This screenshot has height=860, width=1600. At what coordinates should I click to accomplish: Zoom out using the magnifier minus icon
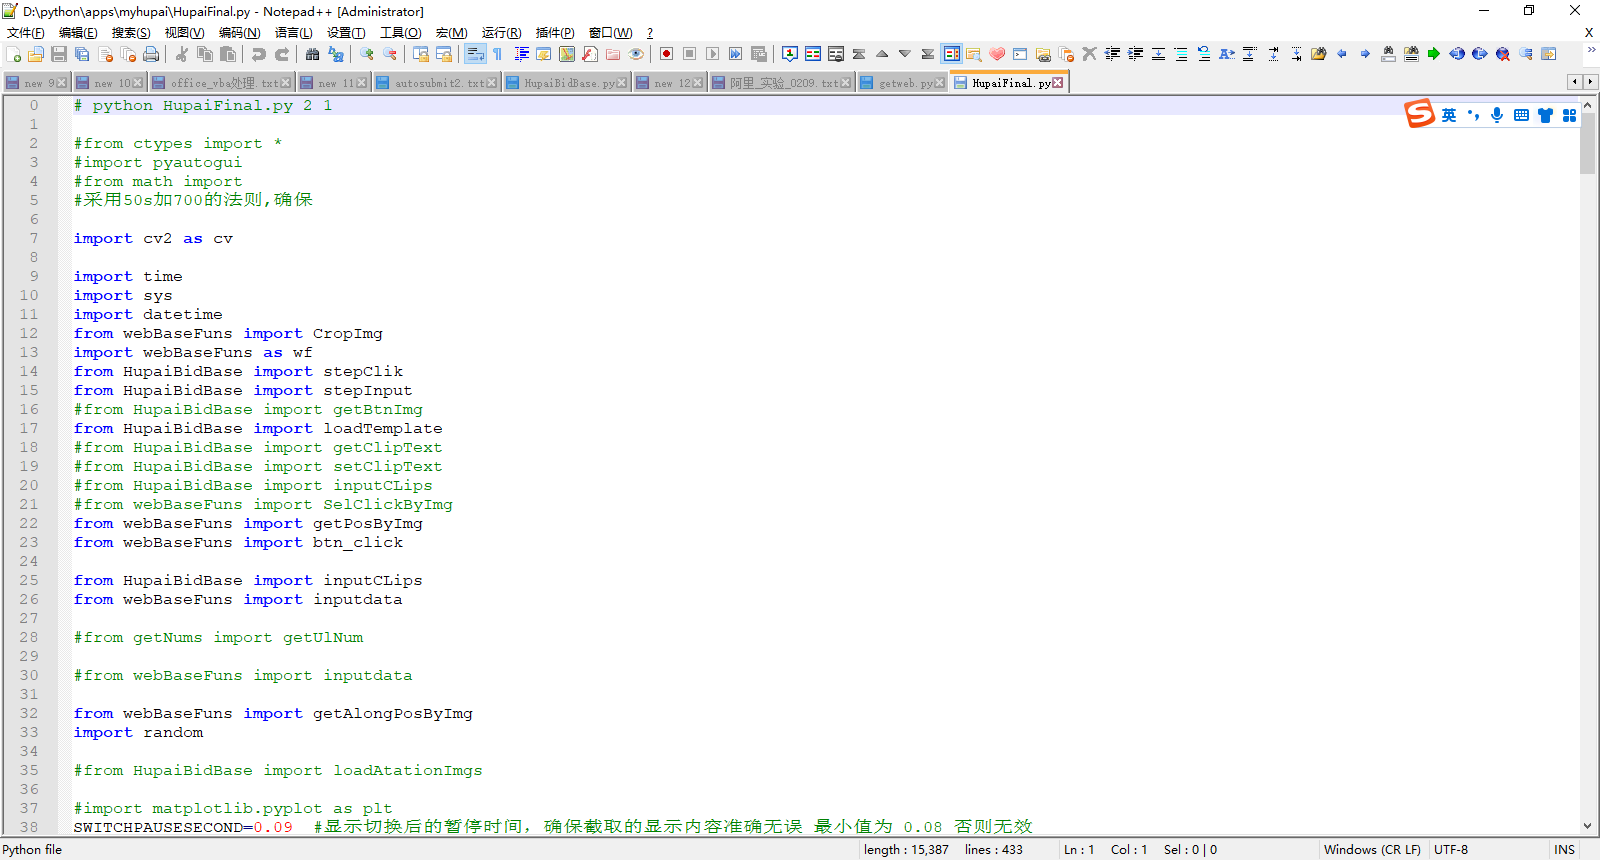390,54
